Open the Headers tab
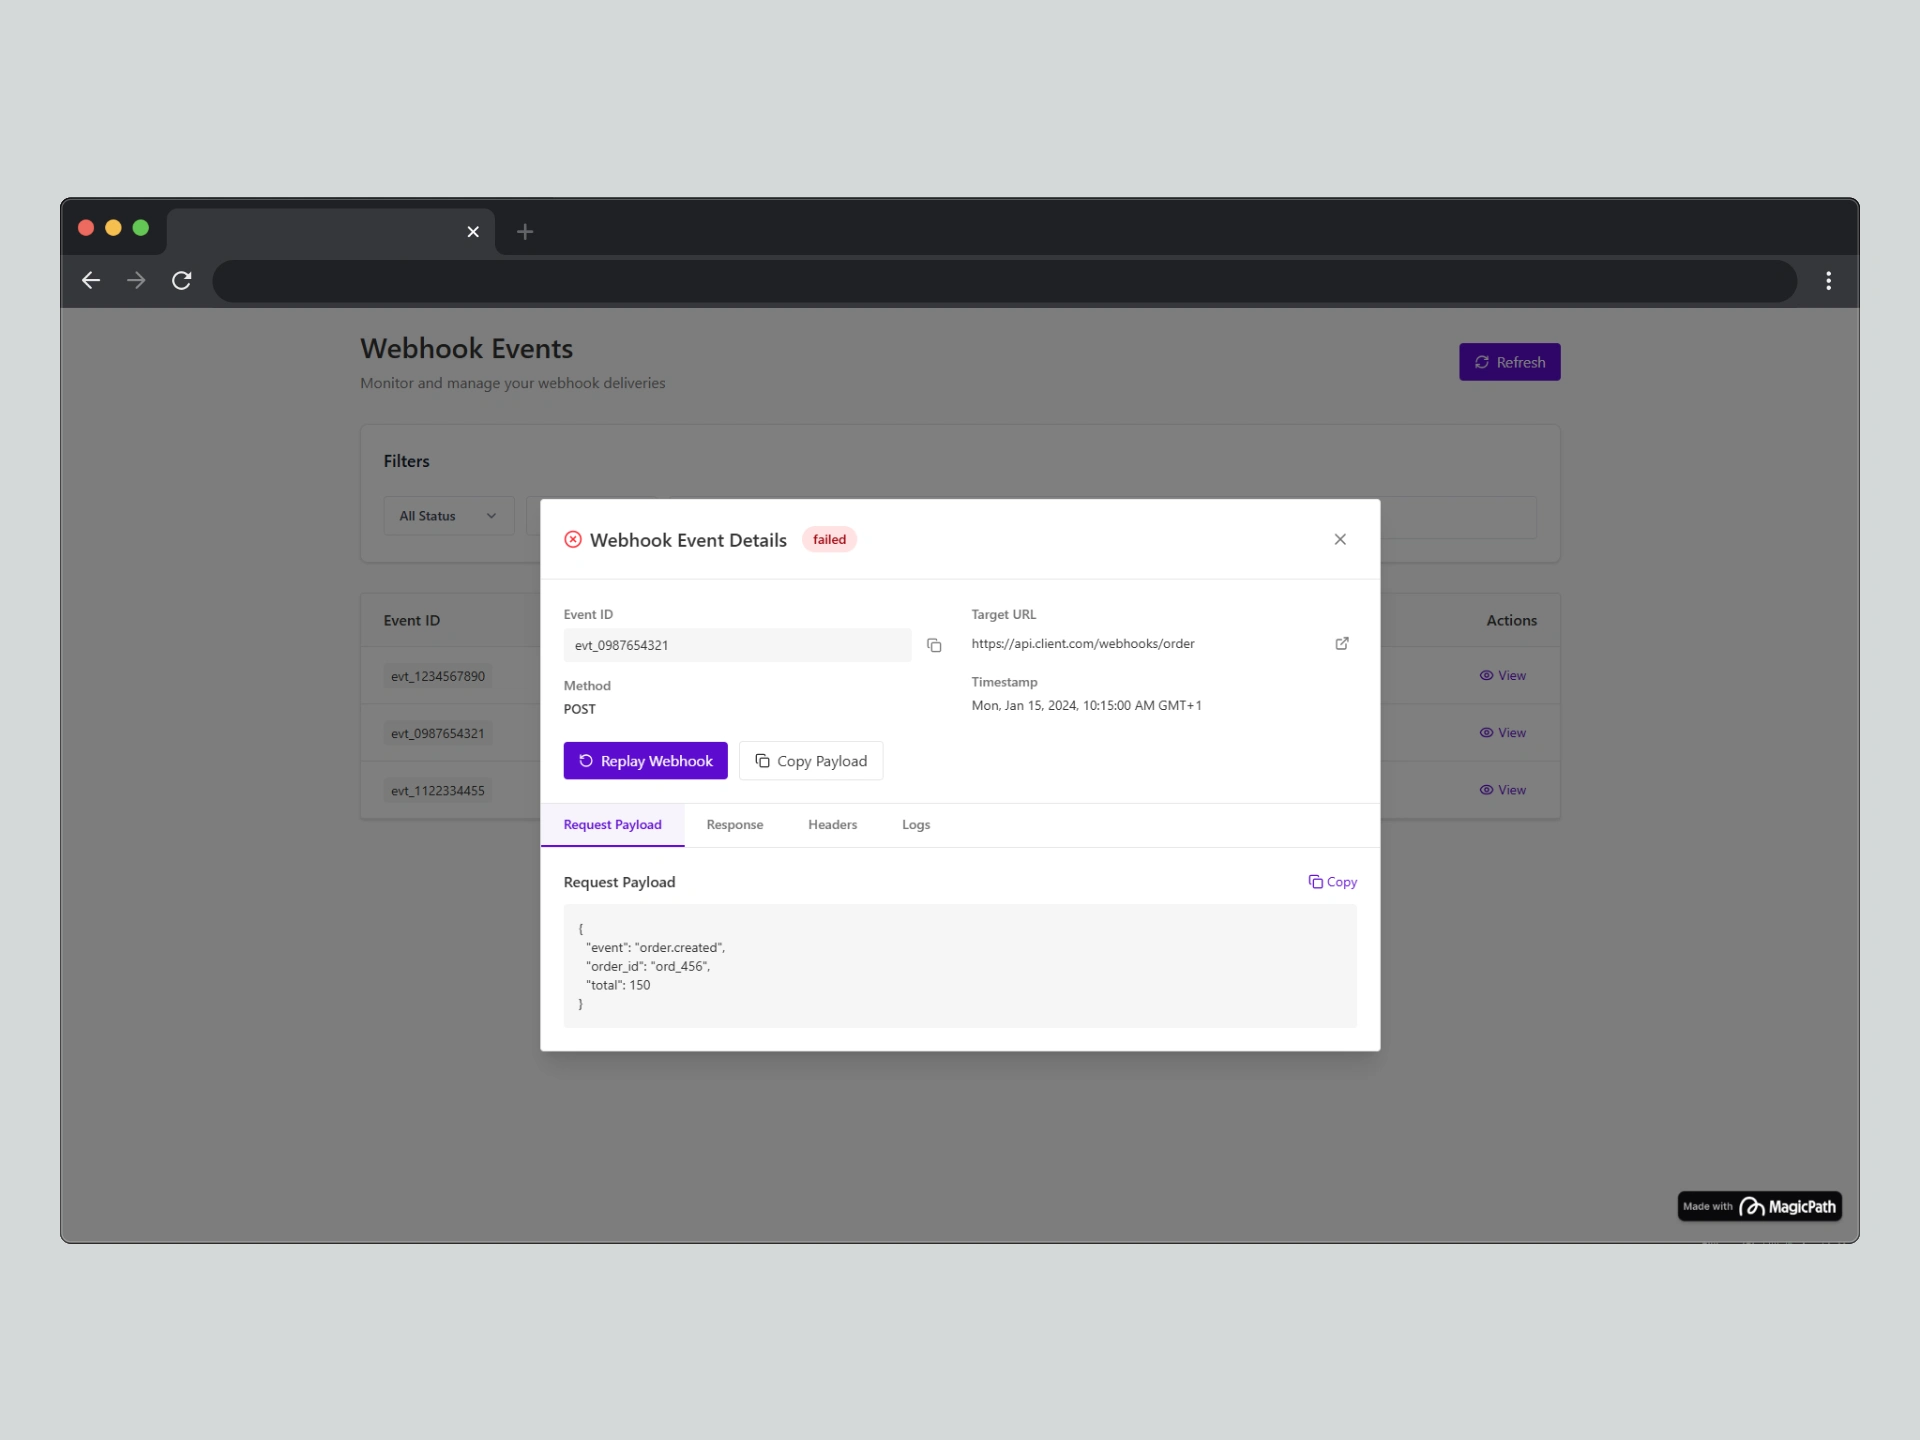The image size is (1920, 1440). [x=831, y=824]
